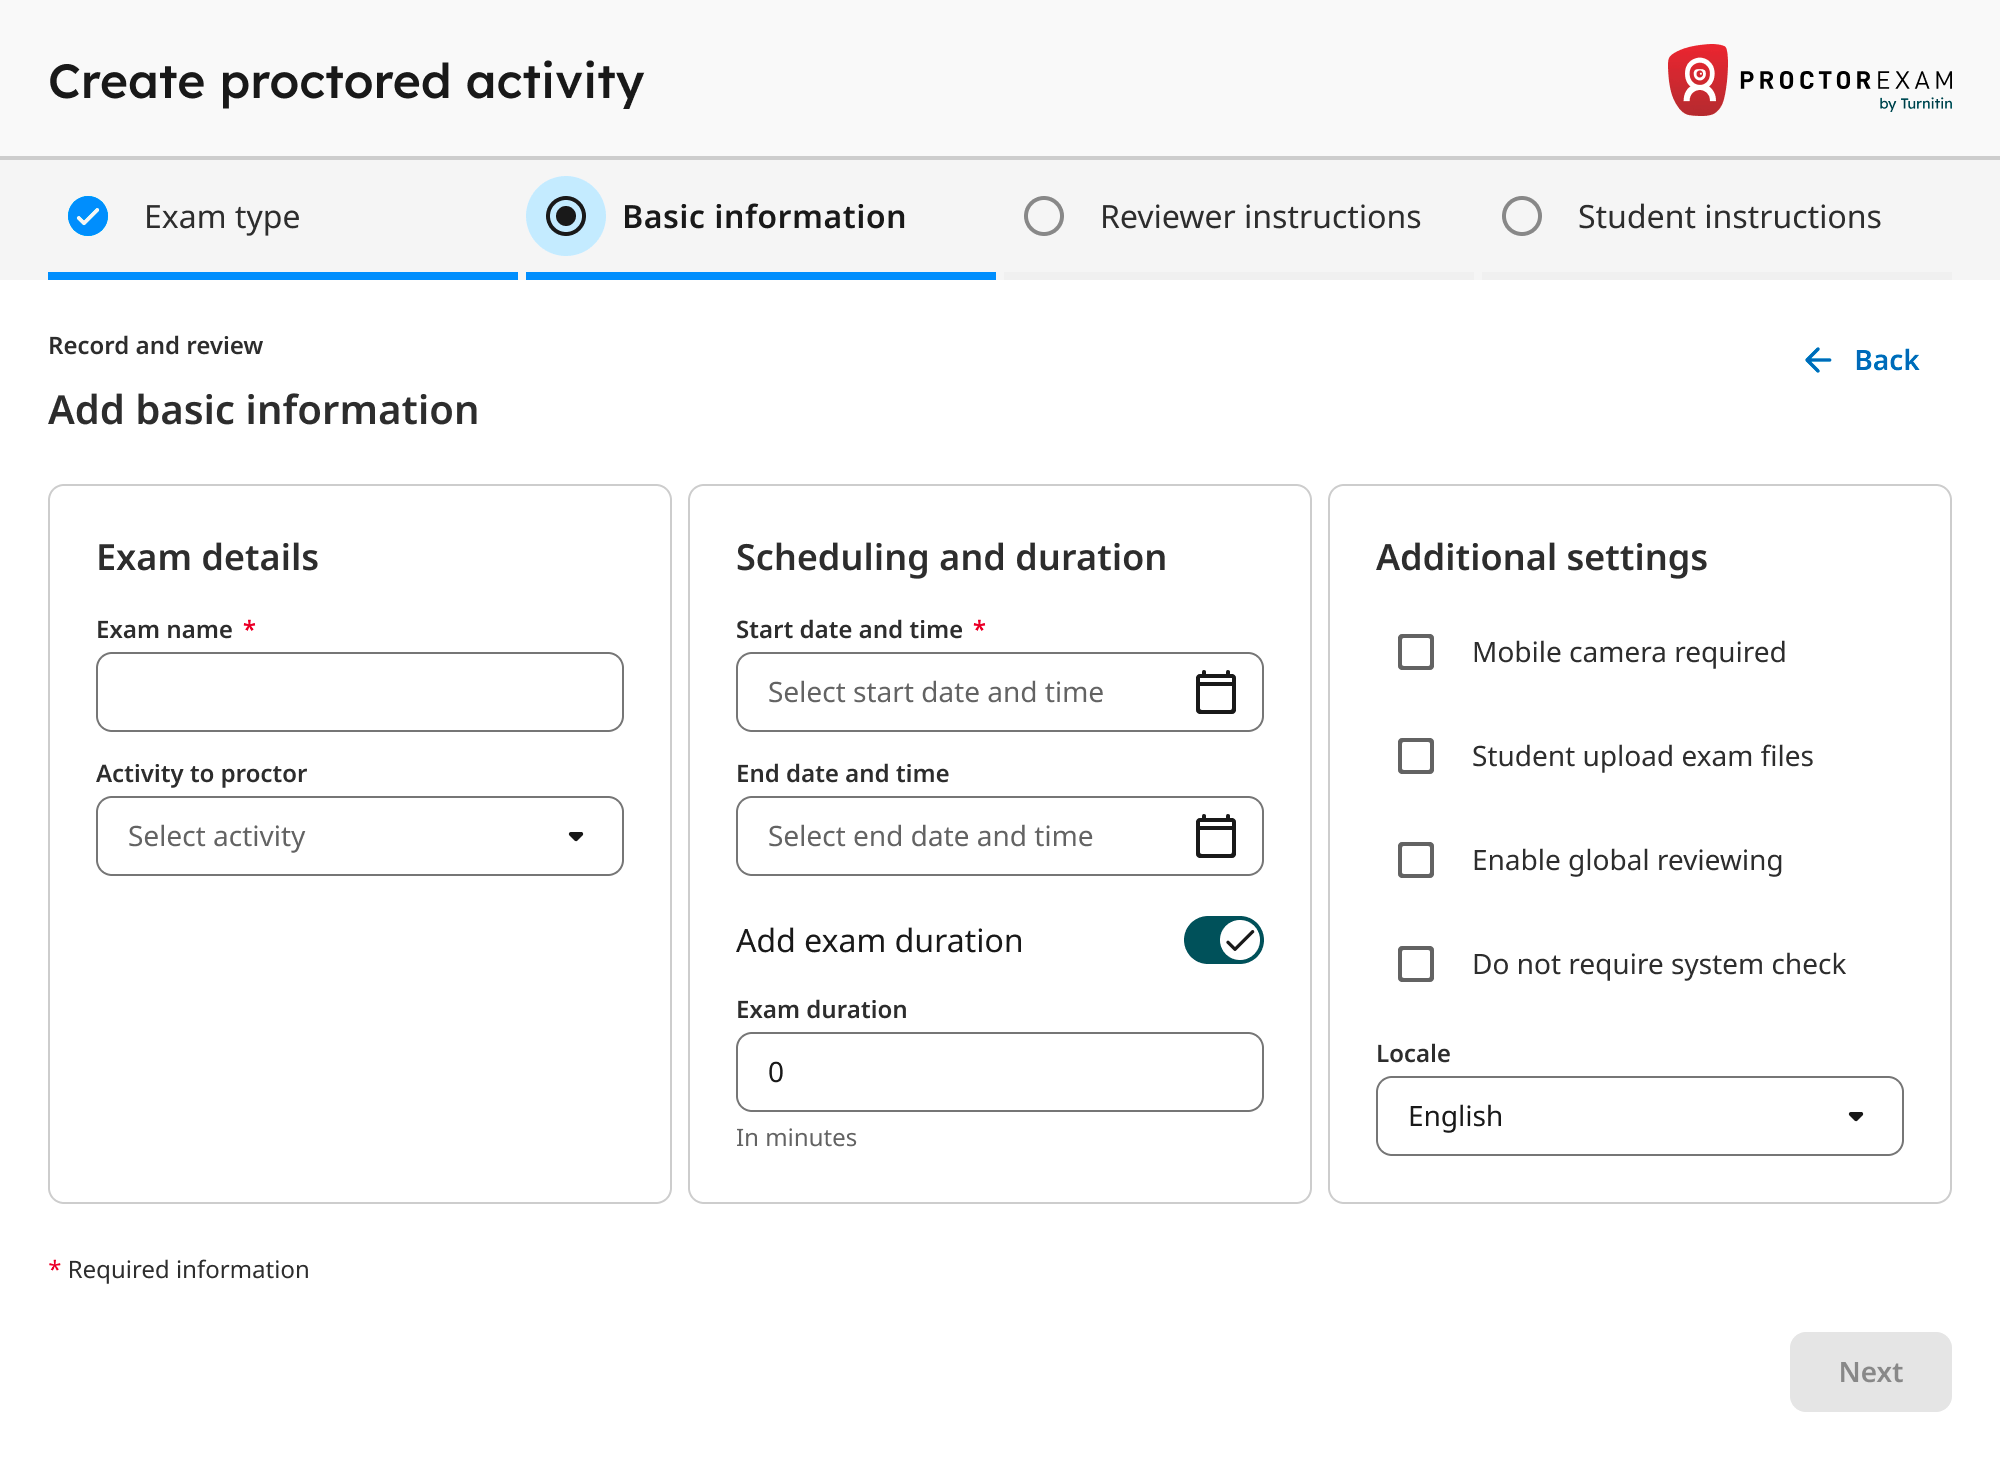Click the Back link
The height and width of the screenshot is (1460, 2000).
[x=1884, y=360]
